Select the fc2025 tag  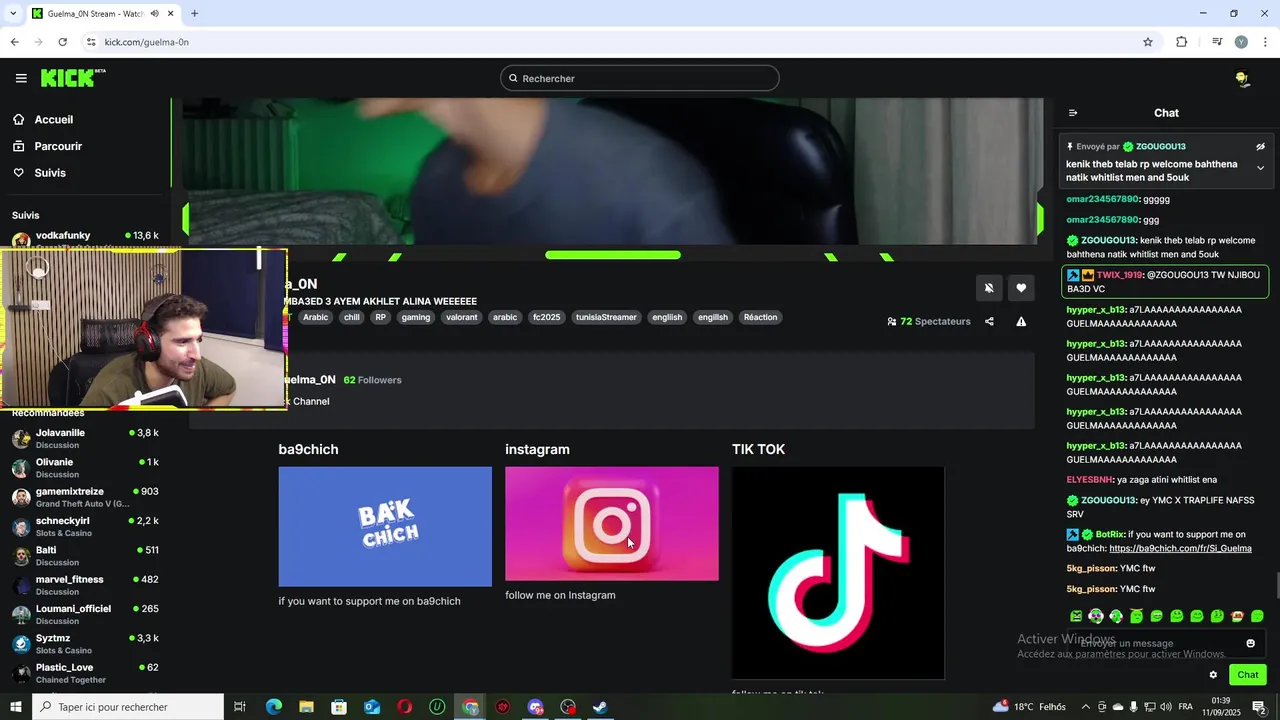pos(547,317)
